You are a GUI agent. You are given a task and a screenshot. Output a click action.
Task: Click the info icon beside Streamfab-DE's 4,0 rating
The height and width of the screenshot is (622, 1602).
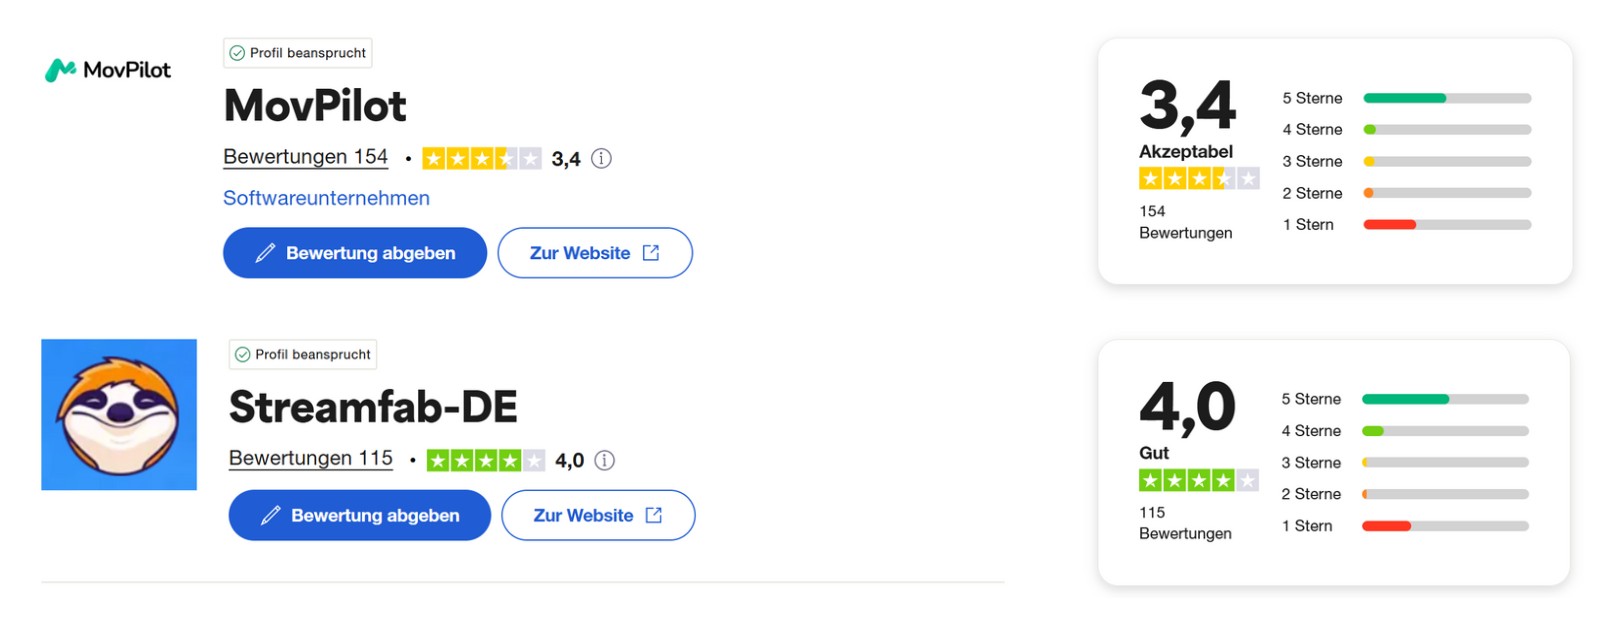(605, 460)
